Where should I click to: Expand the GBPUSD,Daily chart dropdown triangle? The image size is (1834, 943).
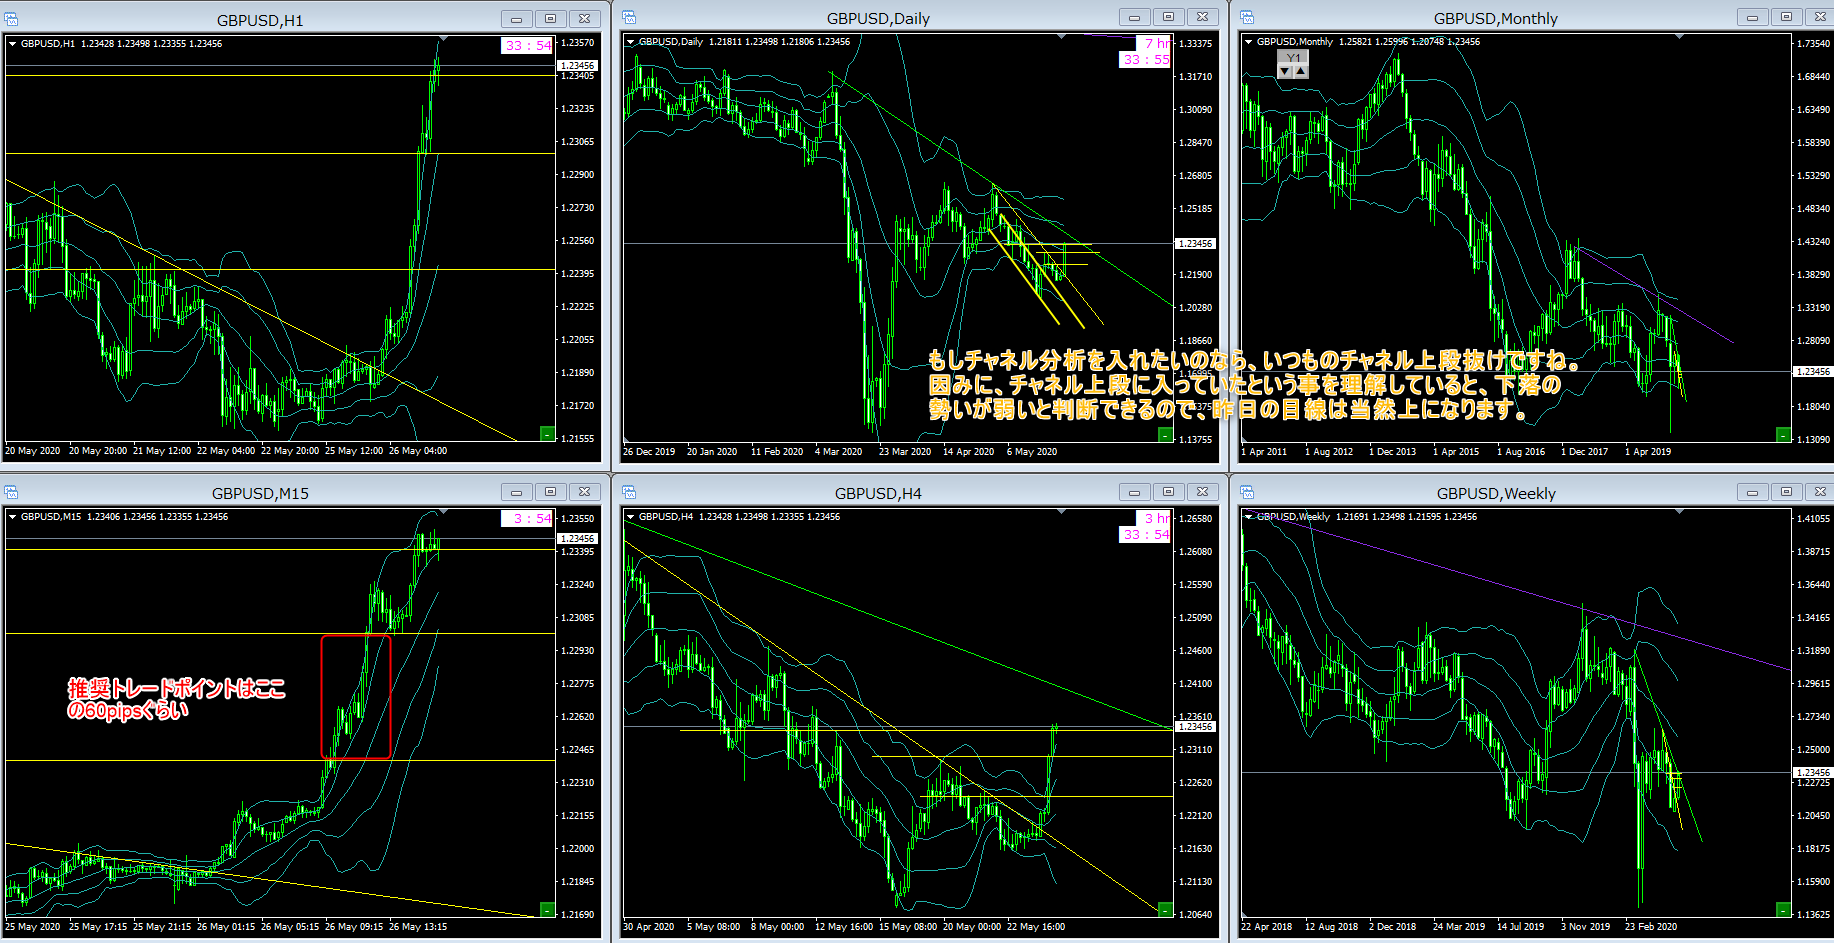coord(630,42)
